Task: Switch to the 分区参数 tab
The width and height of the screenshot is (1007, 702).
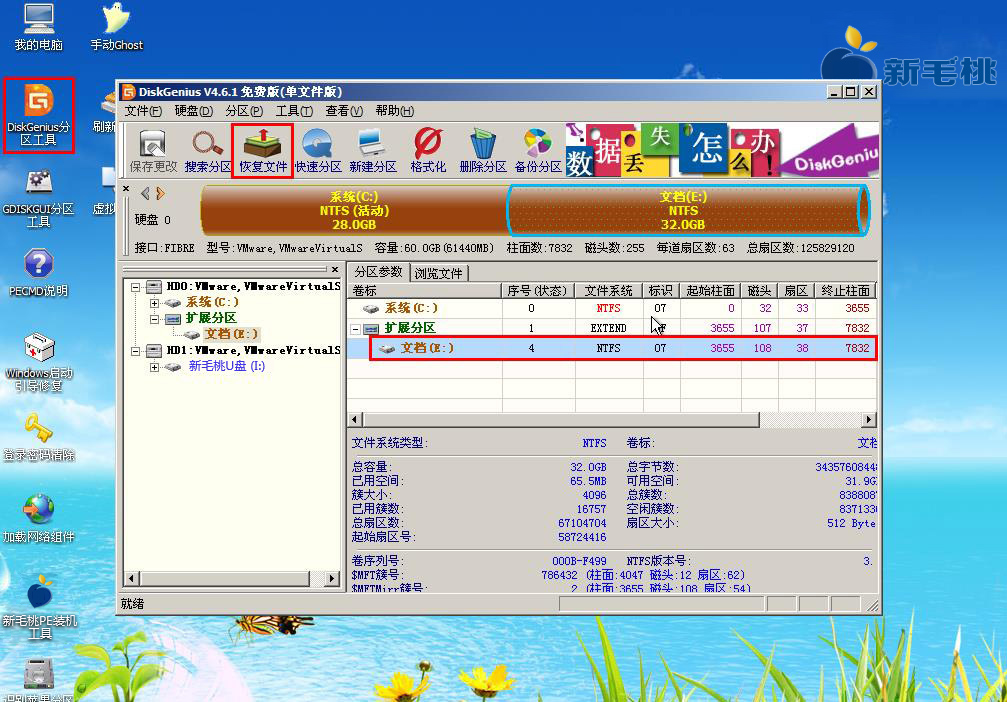Action: coord(378,272)
